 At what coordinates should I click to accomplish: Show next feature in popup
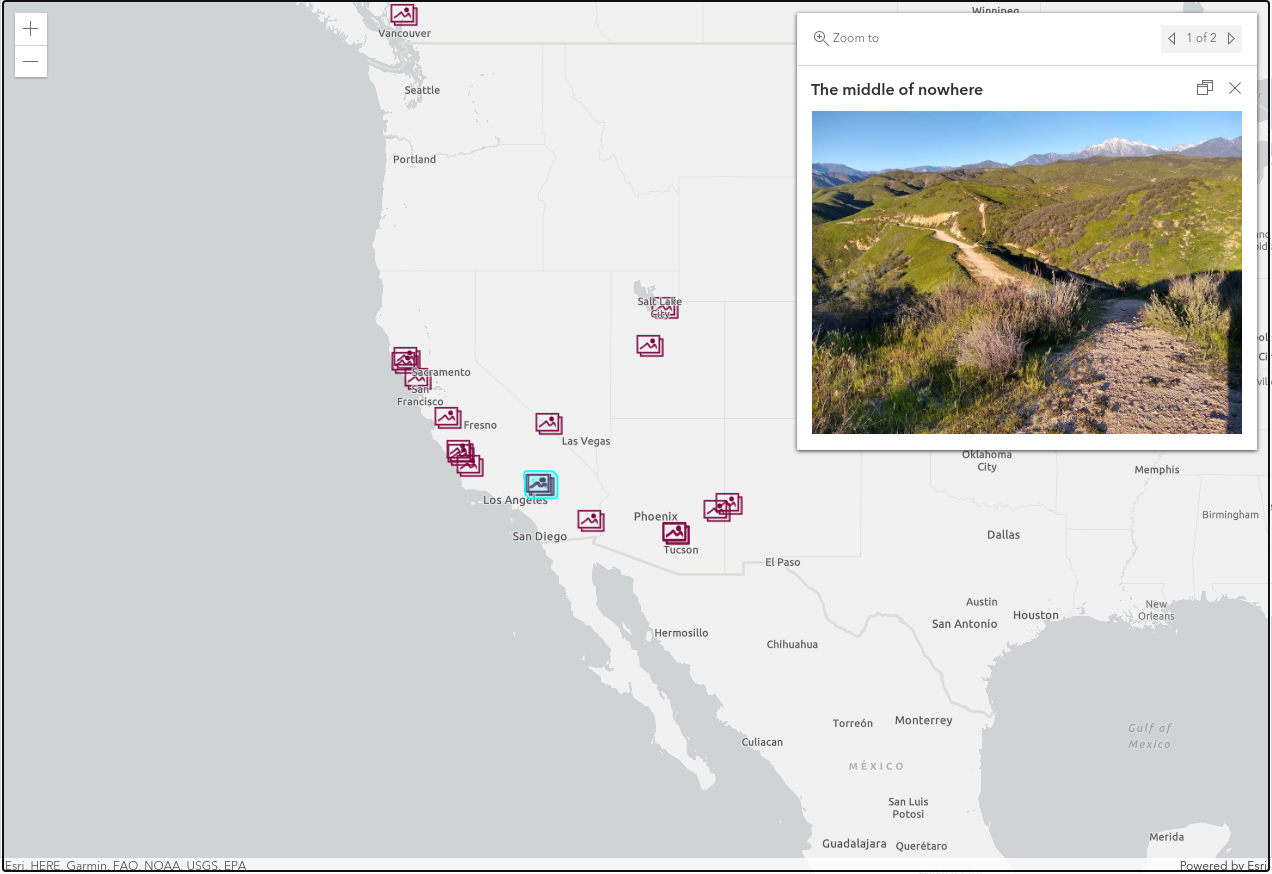[x=1231, y=39]
